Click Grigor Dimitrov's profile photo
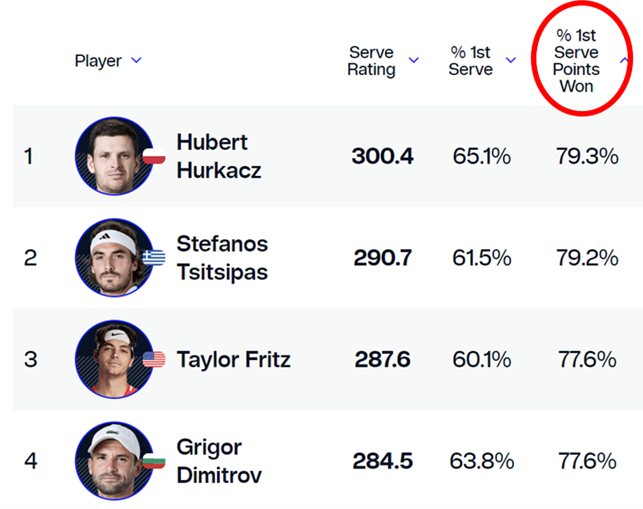Viewport: 643px width, 509px height. [113, 460]
